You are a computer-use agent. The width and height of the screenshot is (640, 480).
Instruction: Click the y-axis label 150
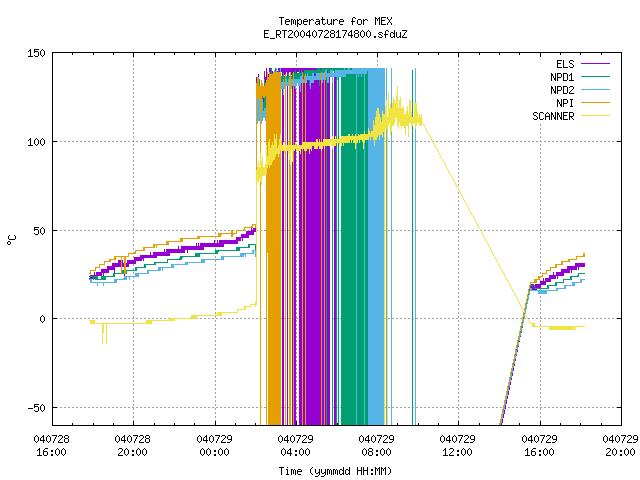[x=36, y=53]
